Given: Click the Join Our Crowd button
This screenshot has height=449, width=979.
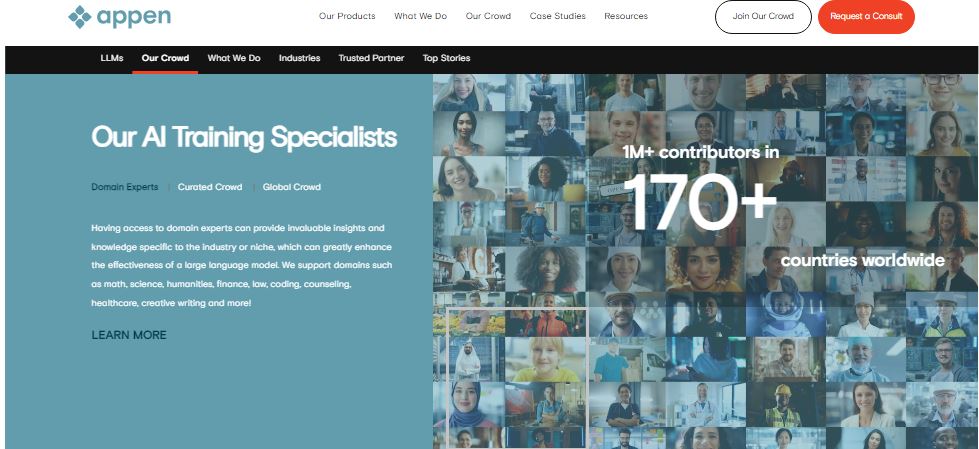Looking at the screenshot, I should [x=763, y=17].
